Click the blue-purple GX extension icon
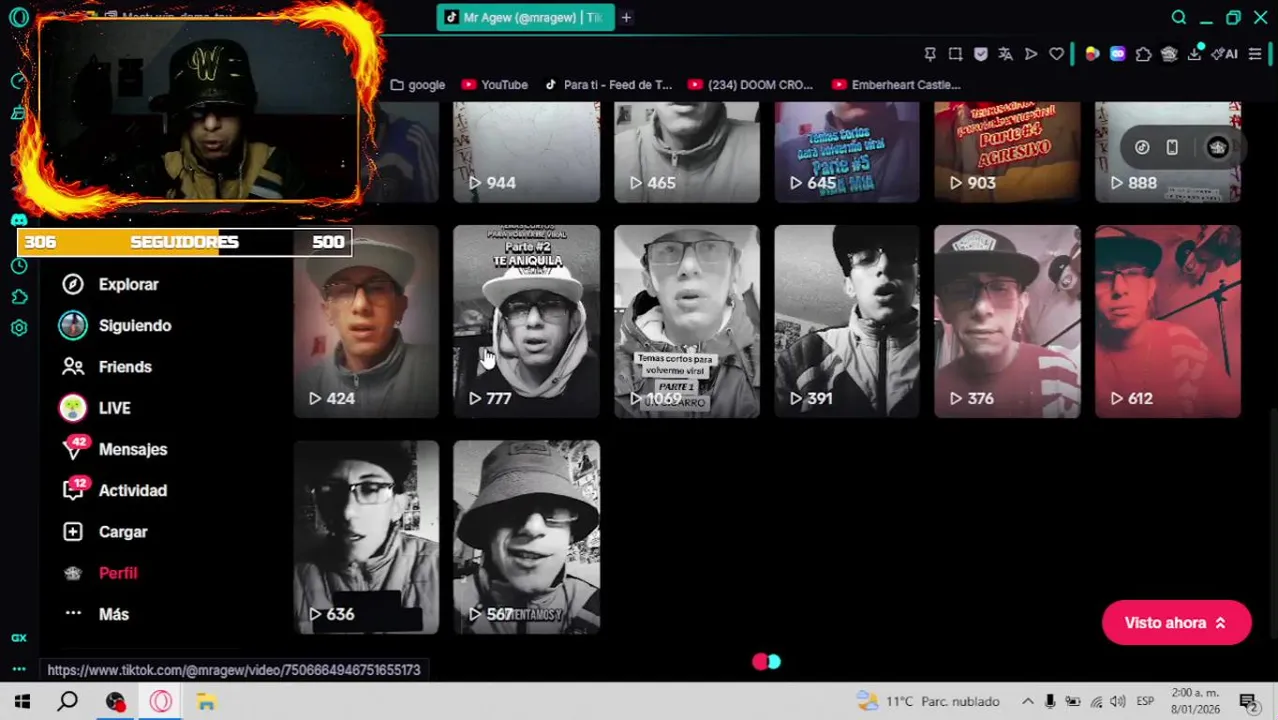This screenshot has height=720, width=1278. (x=1118, y=54)
